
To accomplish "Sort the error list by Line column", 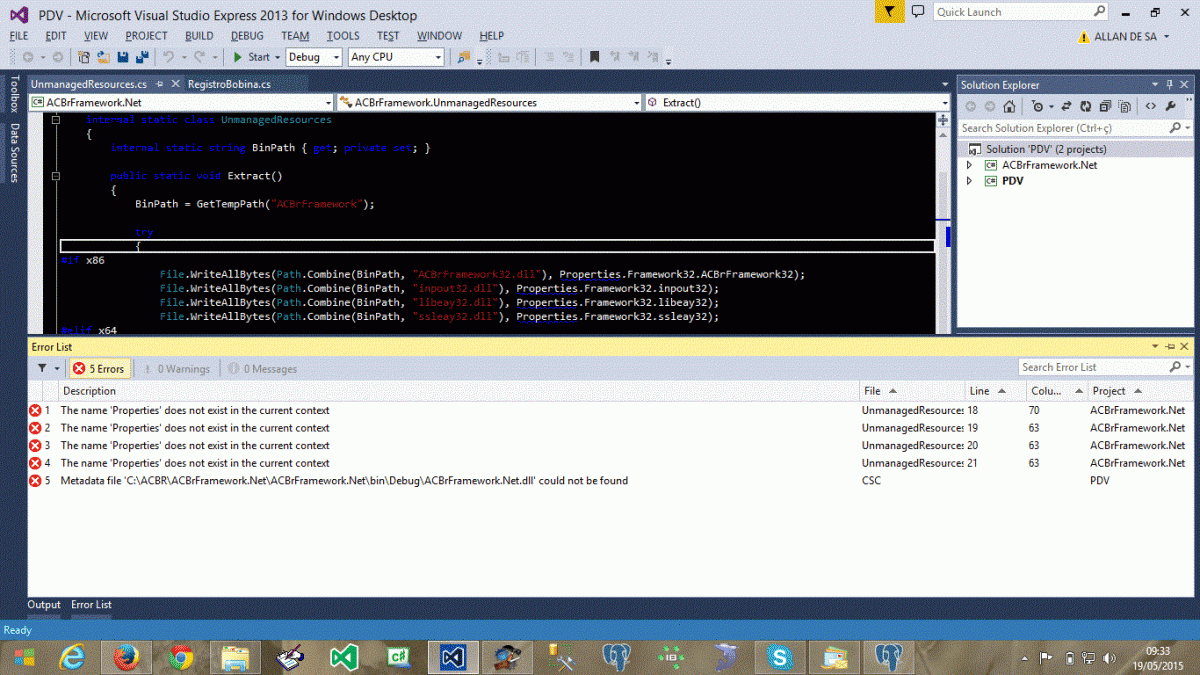I will [x=993, y=391].
